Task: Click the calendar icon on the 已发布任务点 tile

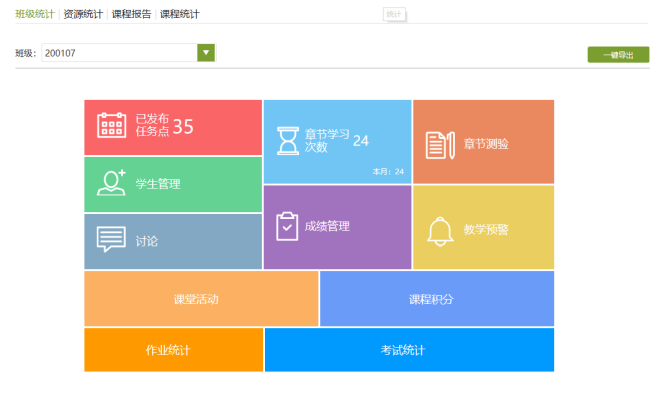Action: pos(112,125)
